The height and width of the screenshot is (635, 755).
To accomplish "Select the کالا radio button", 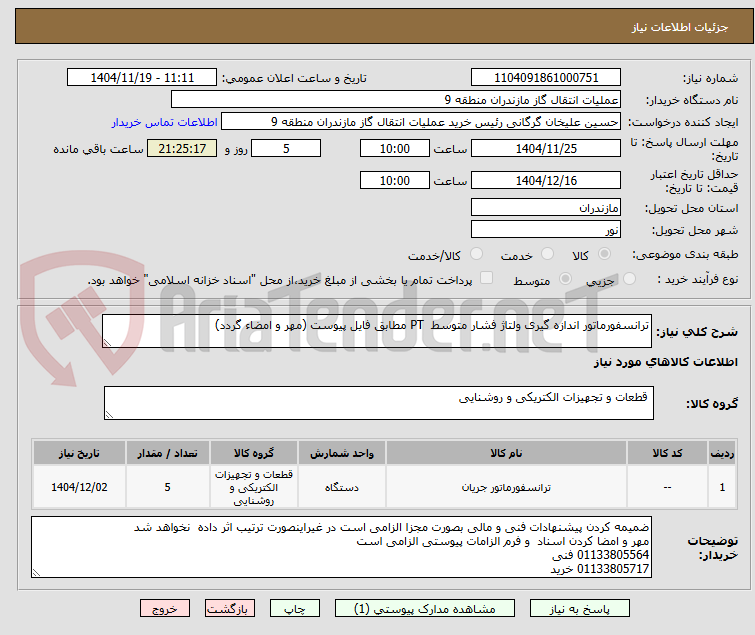I will pos(604,254).
